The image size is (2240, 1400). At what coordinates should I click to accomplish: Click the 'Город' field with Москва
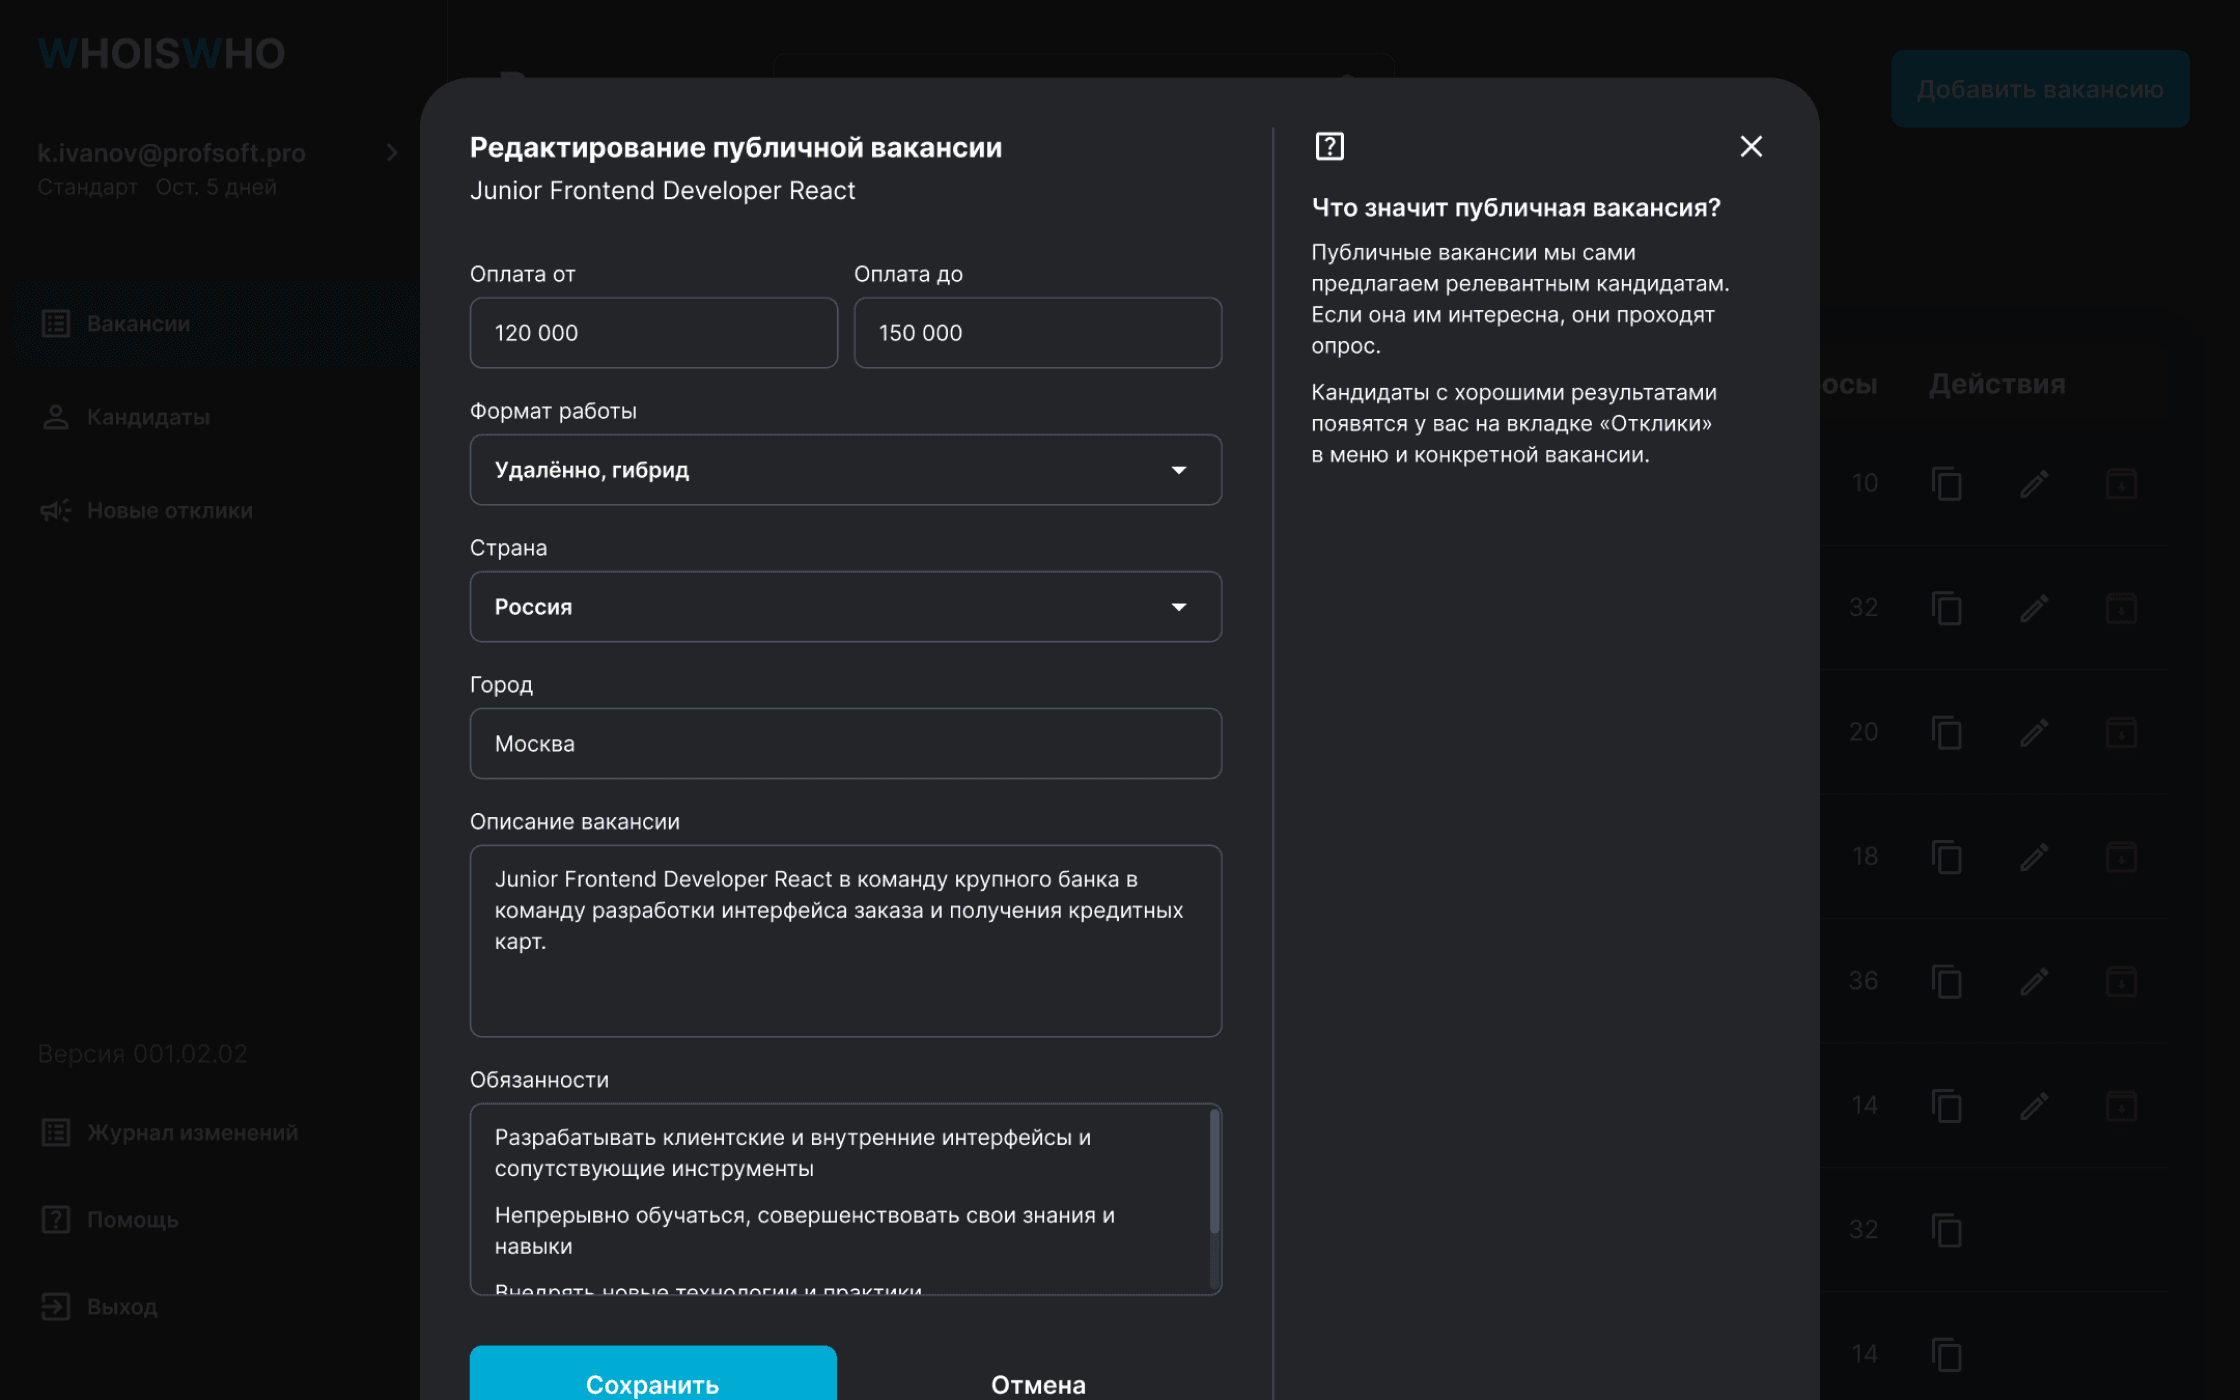[845, 744]
